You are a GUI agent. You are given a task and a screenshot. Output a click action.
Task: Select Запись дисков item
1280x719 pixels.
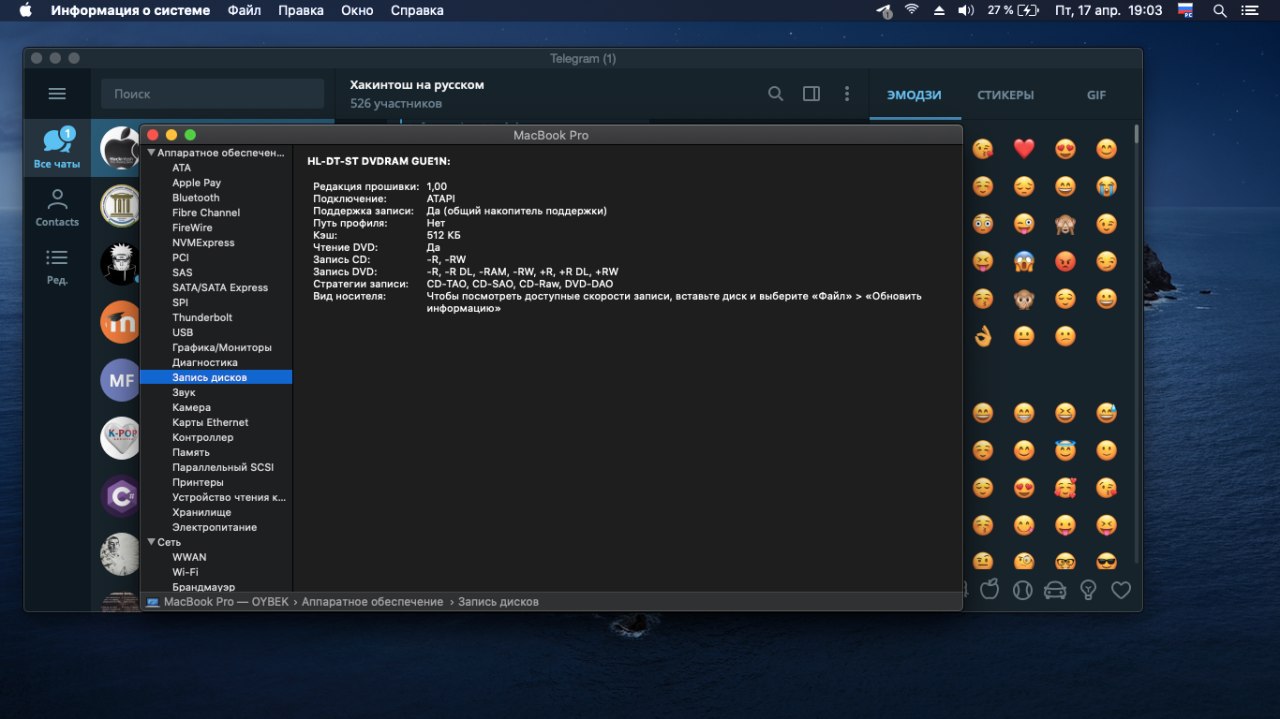coord(216,378)
